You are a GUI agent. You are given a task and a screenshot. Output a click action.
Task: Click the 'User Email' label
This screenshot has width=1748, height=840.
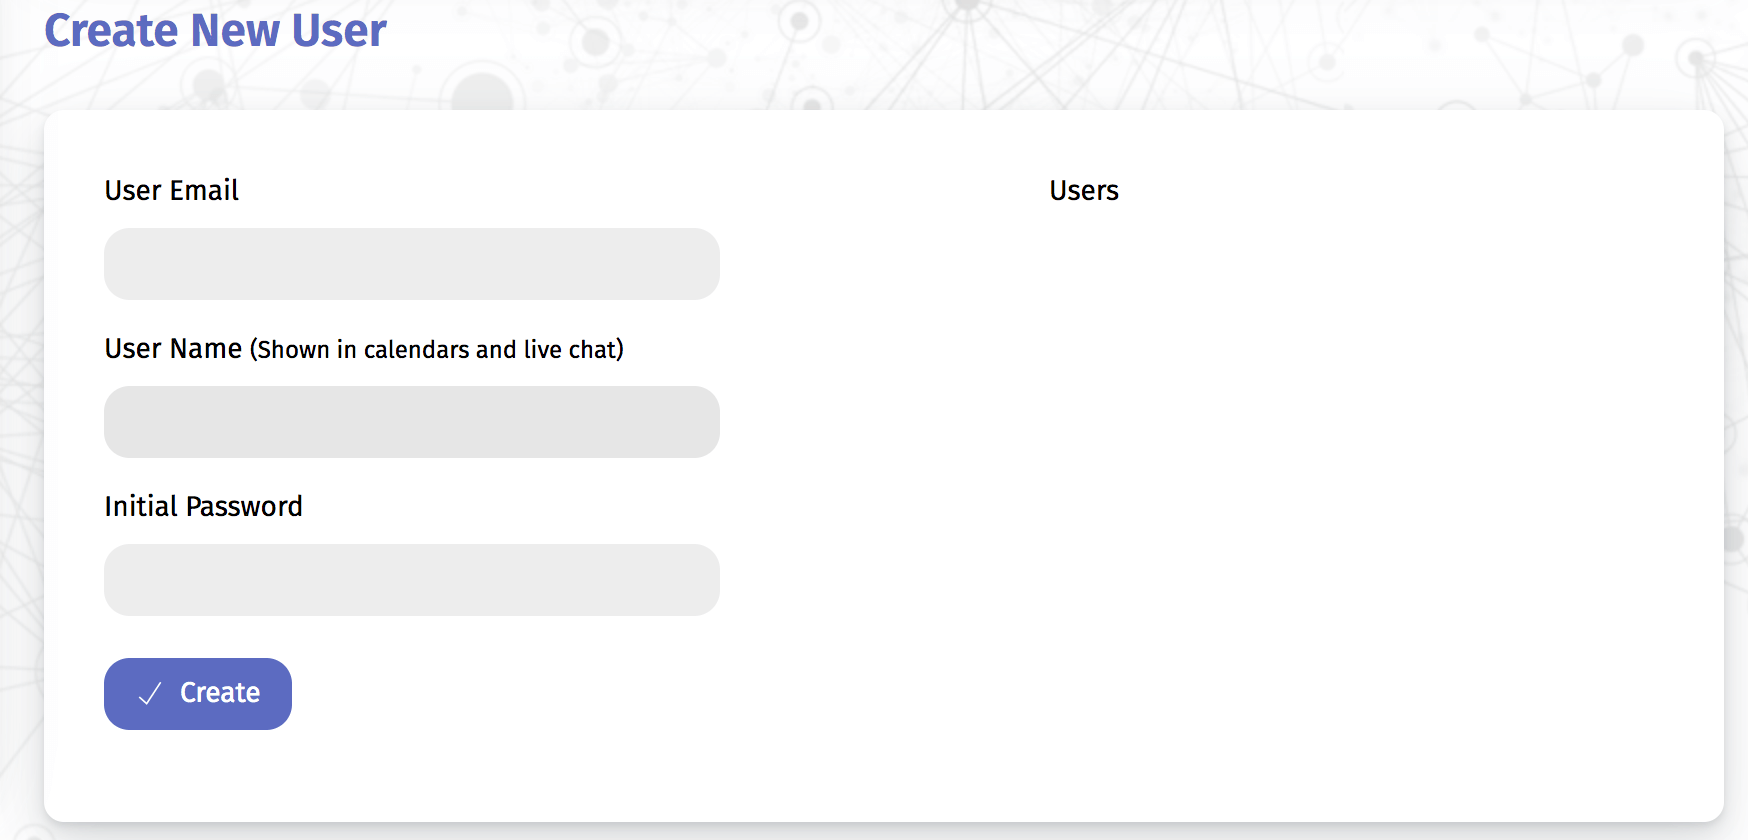(172, 190)
